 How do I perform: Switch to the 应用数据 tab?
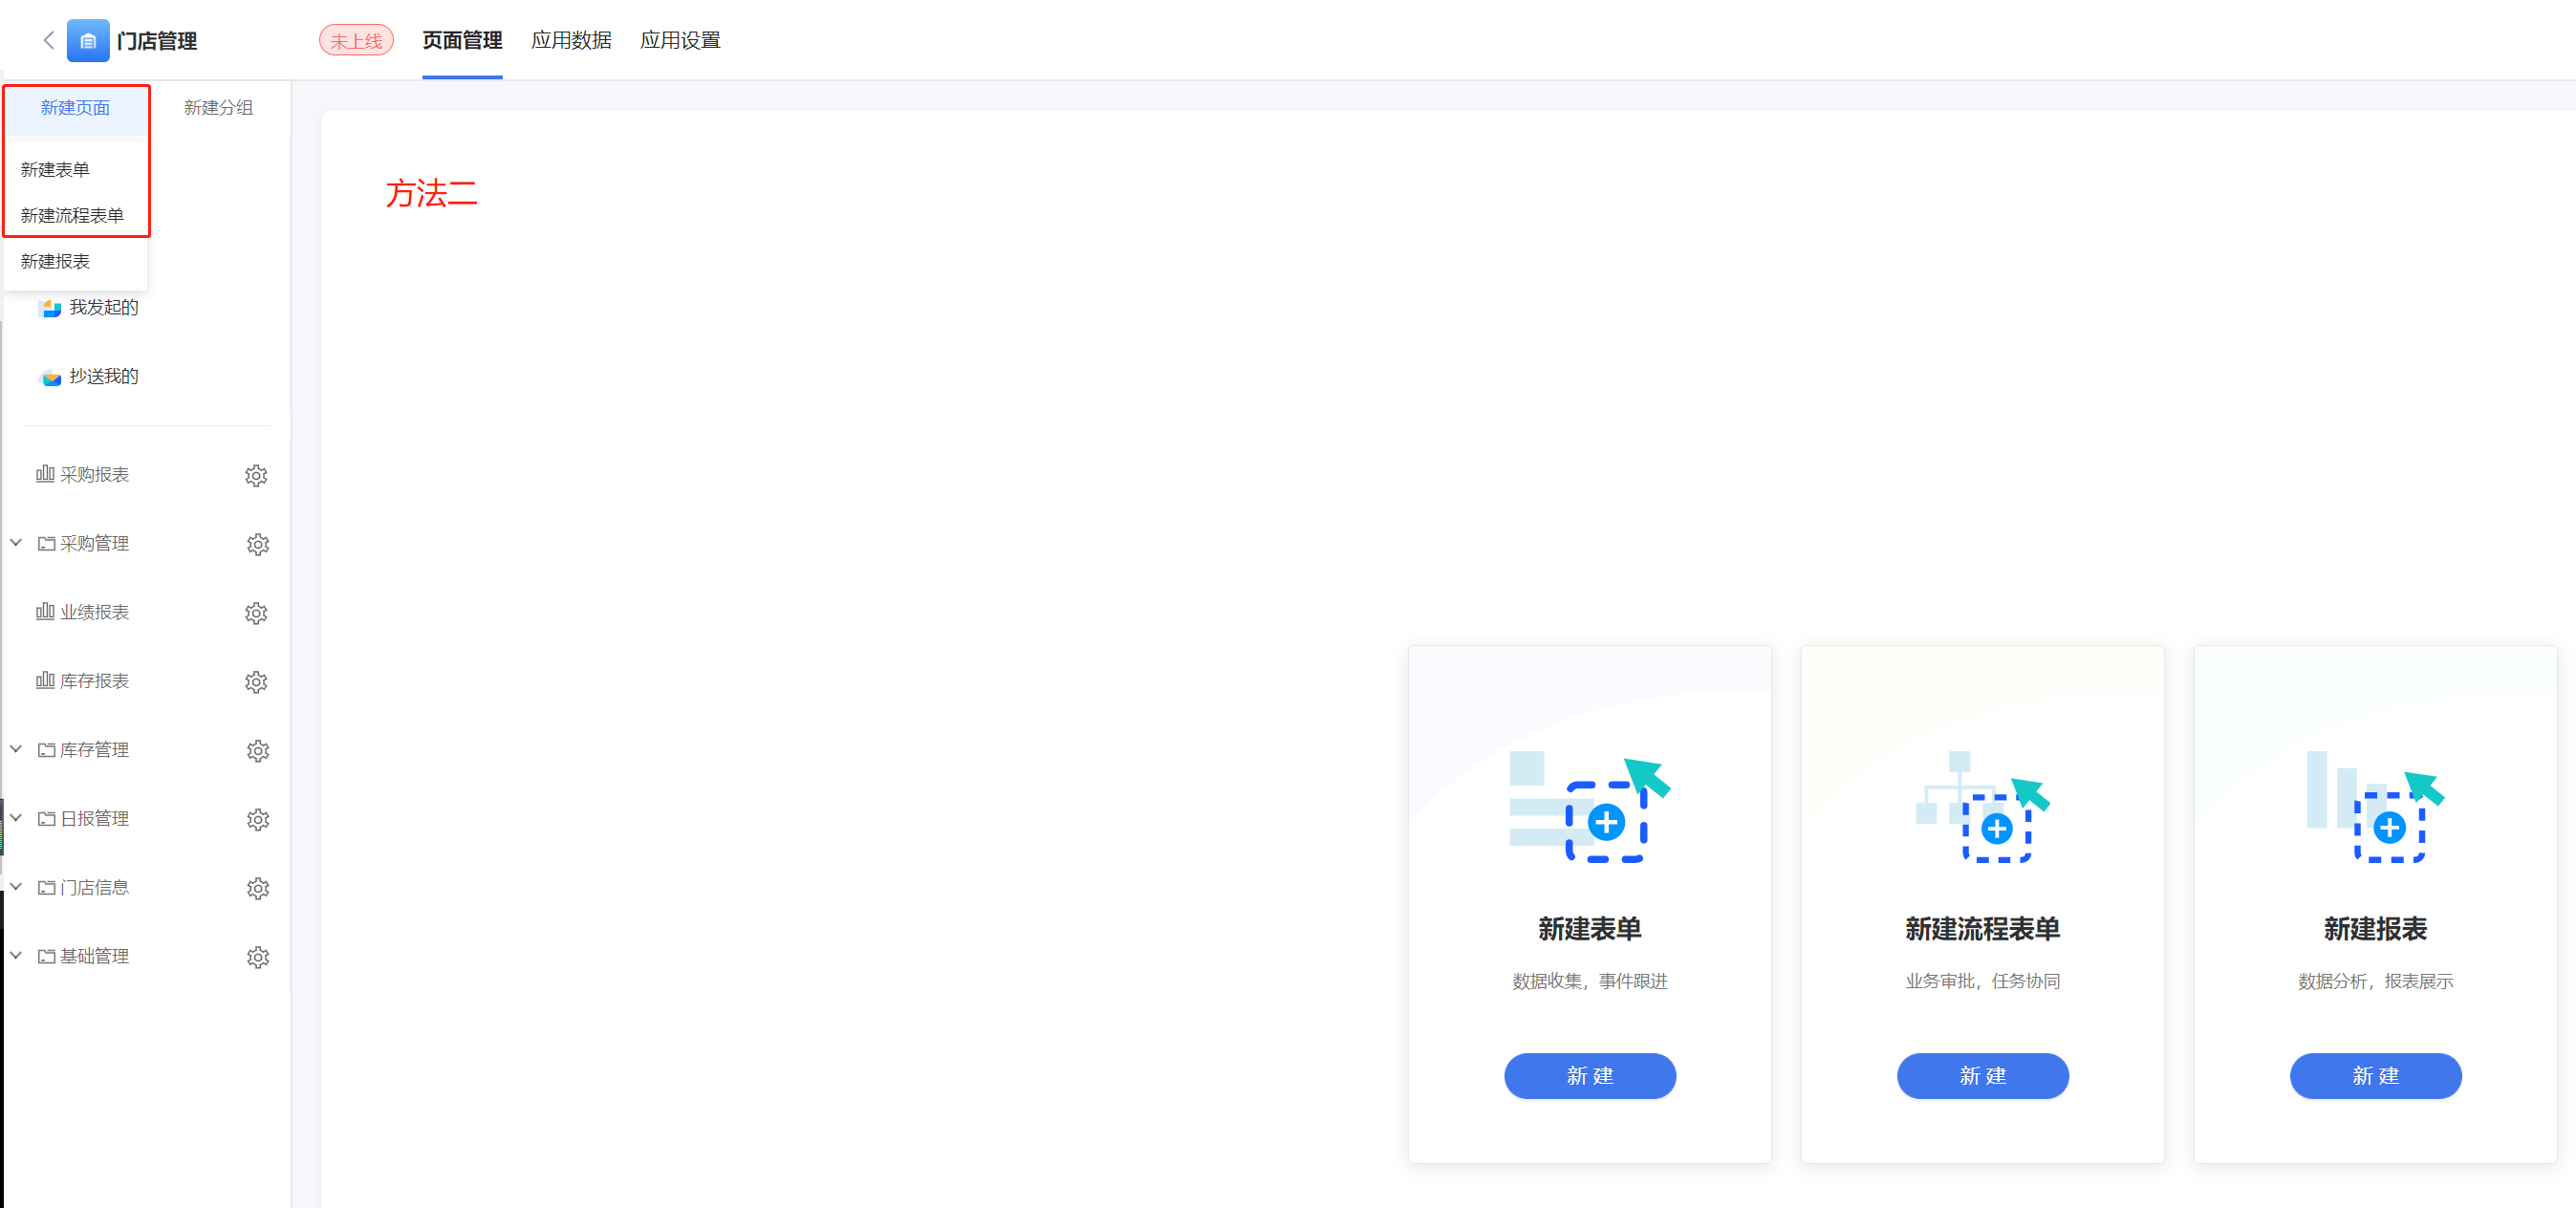click(571, 40)
